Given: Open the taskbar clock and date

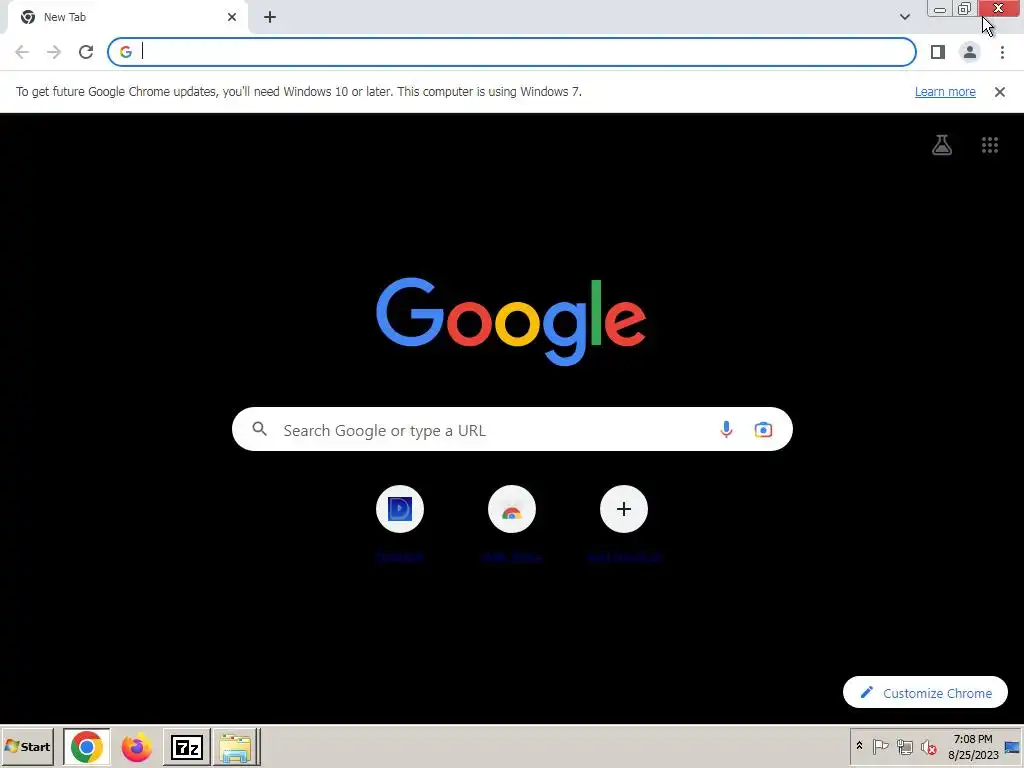Looking at the screenshot, I should tap(973, 747).
